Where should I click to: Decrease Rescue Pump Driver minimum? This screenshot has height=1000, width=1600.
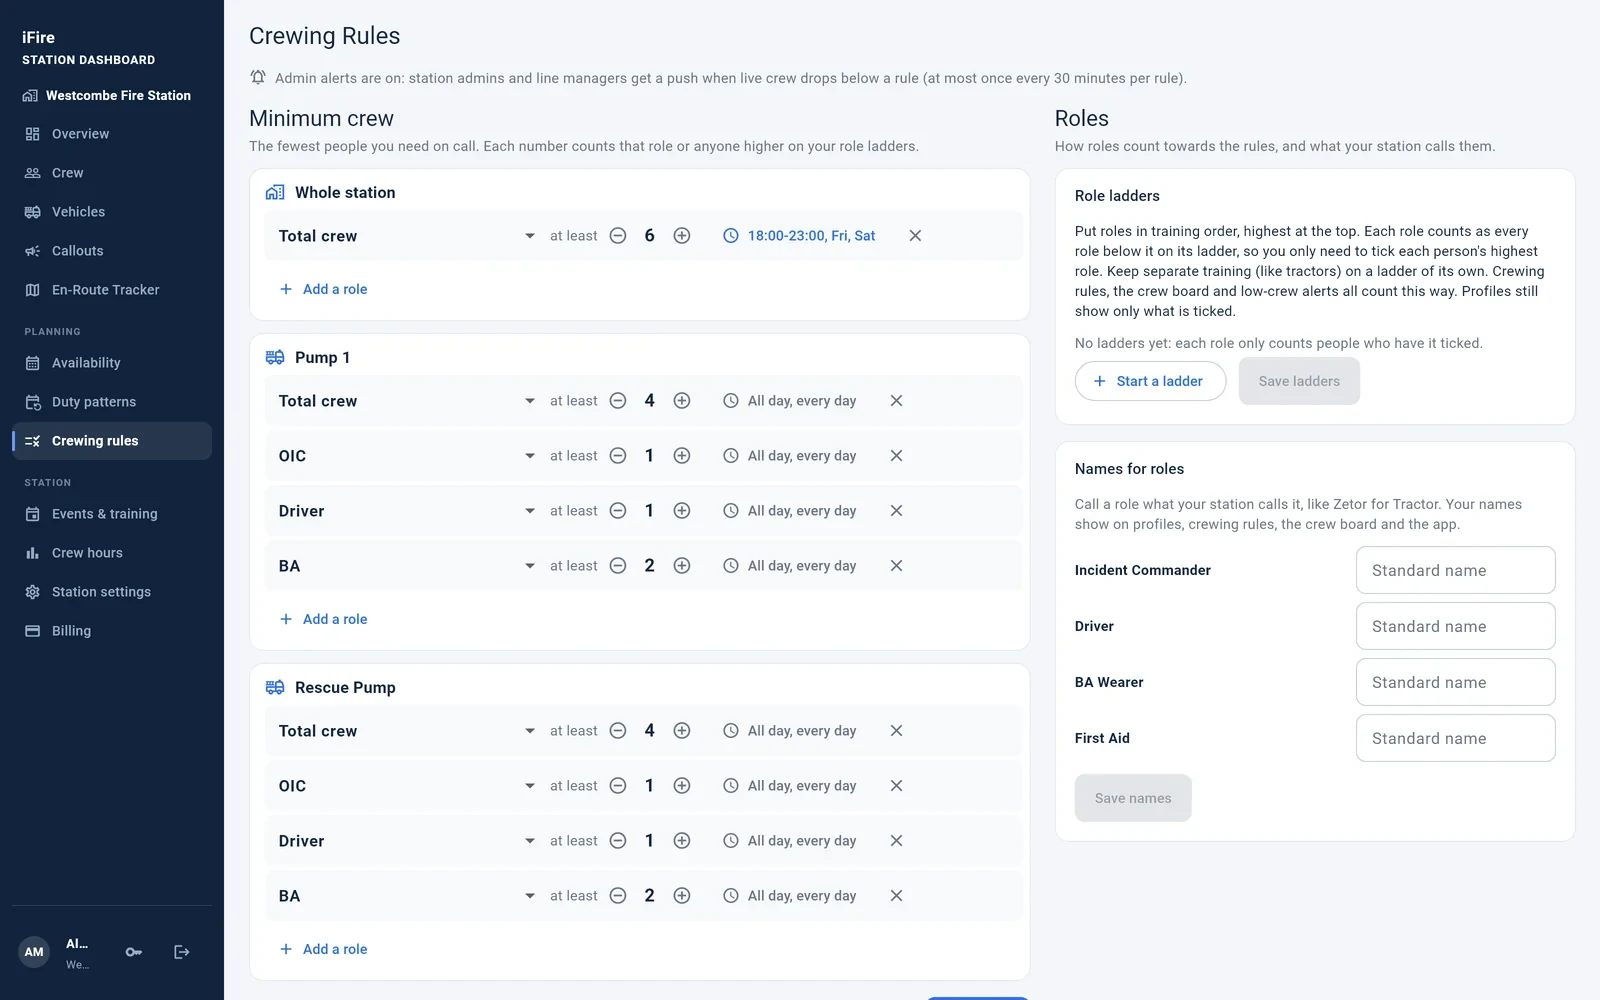[x=618, y=841]
